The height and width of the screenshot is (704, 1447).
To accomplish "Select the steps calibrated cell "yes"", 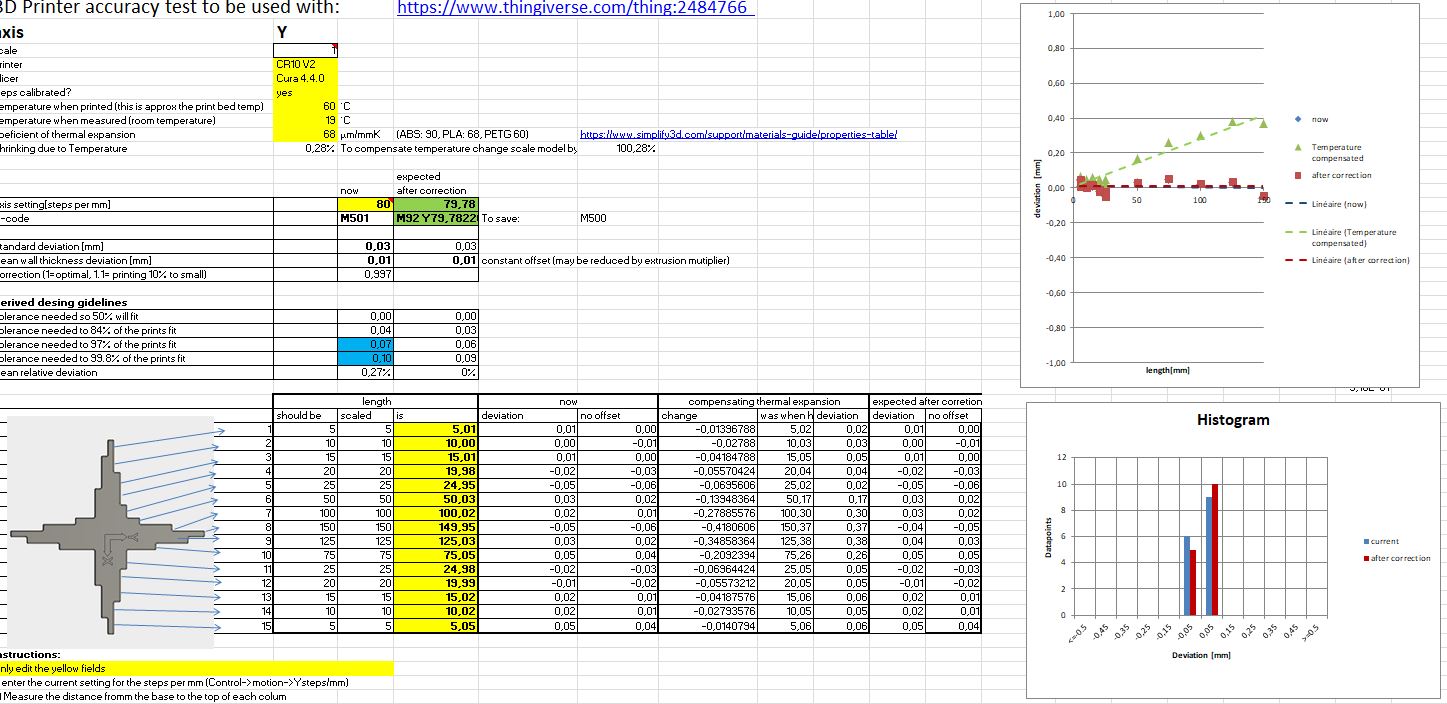I will click(x=306, y=92).
